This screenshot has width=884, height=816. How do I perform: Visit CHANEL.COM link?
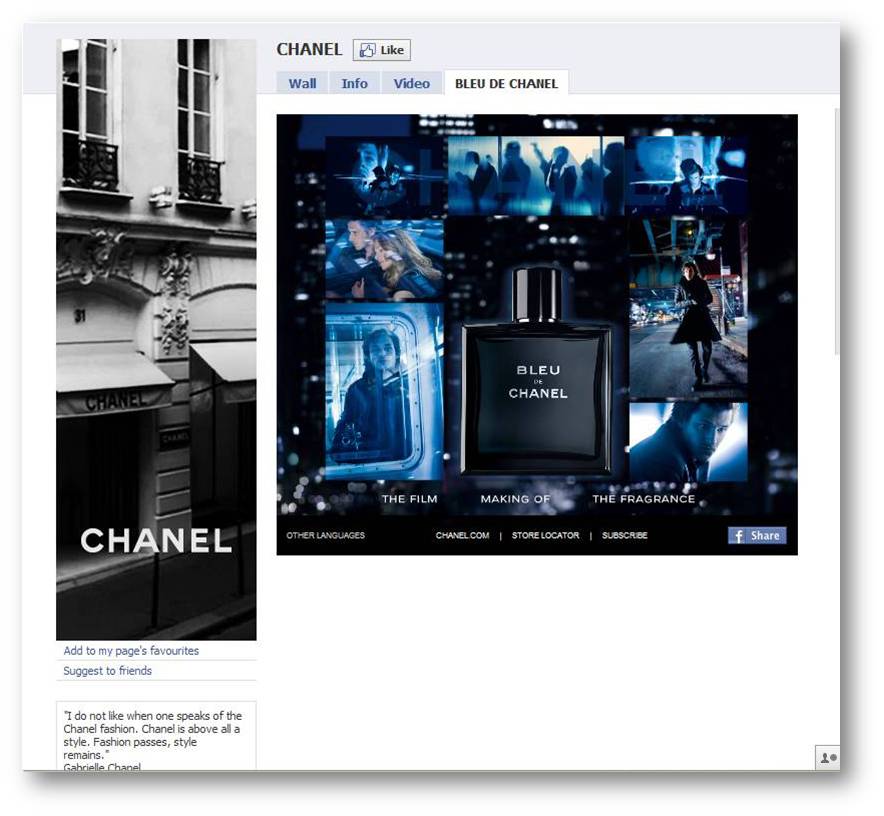(x=462, y=535)
